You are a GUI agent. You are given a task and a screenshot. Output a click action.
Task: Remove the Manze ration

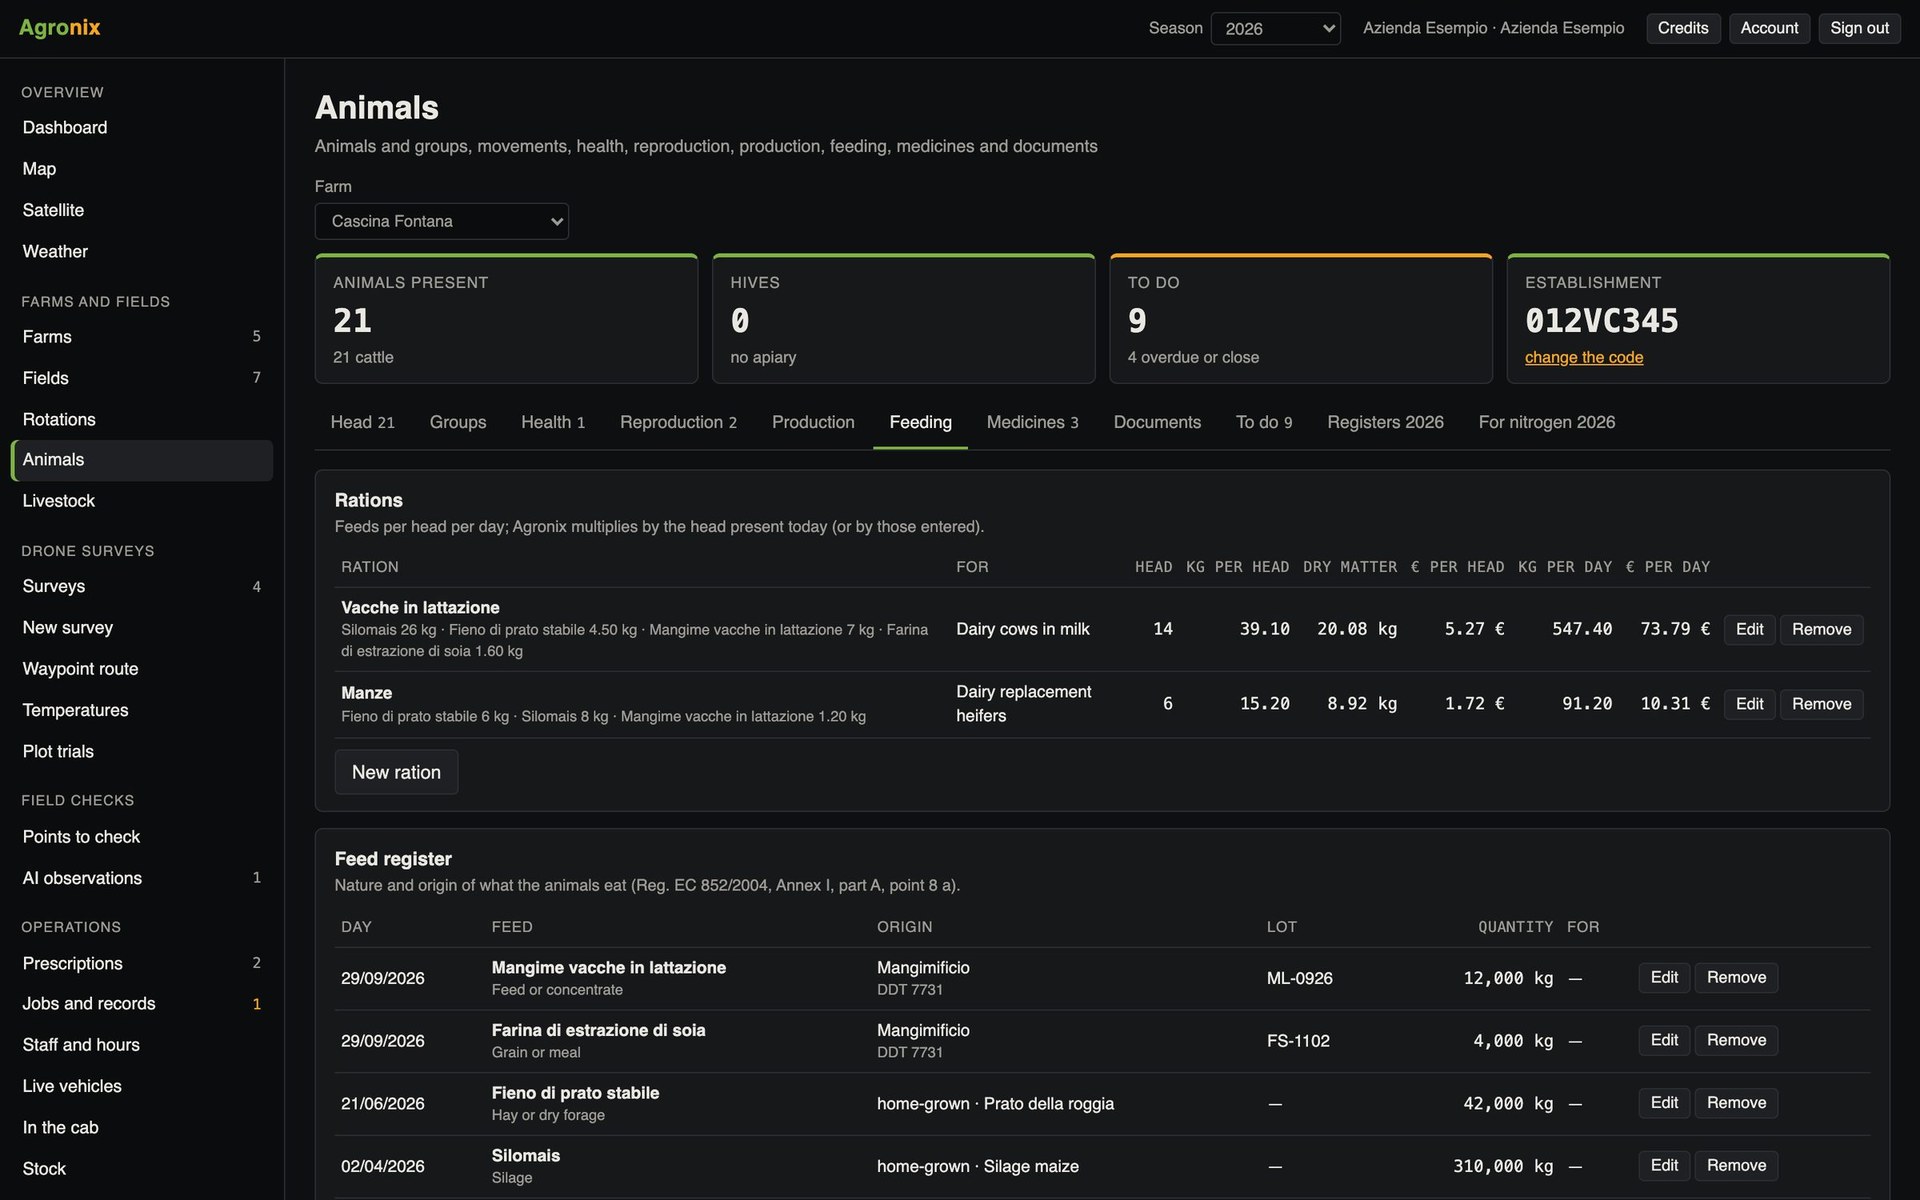(1821, 704)
